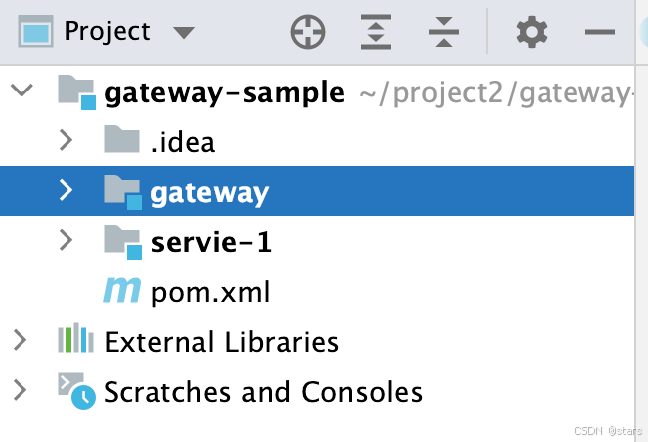This screenshot has width=648, height=442.
Task: Click the Maven m icon for pom.xml
Action: 122,290
